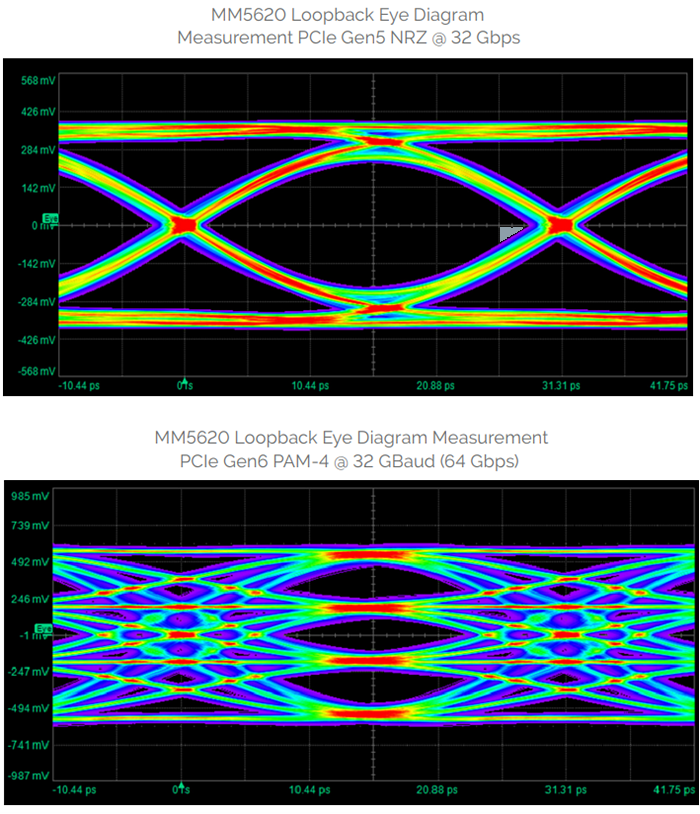
Task: Click the left red crossing point of the NRZ eye
Action: [x=183, y=225]
